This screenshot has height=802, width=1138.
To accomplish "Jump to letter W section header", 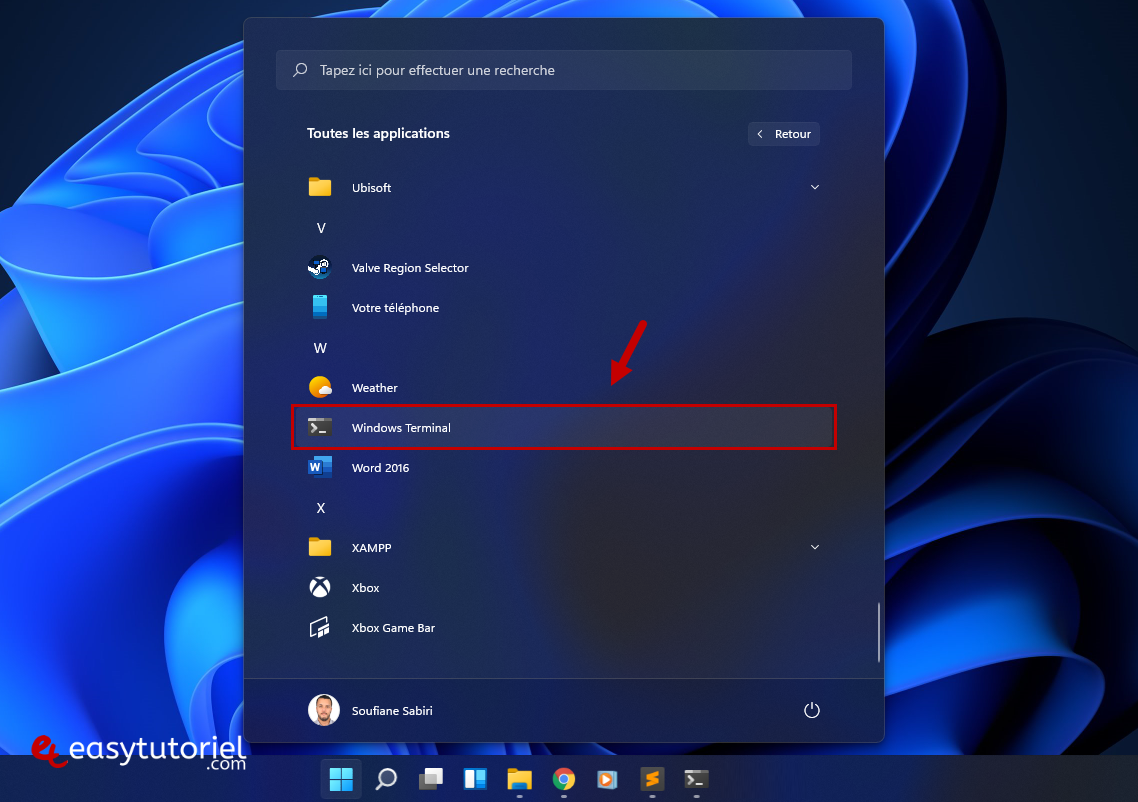I will point(320,348).
